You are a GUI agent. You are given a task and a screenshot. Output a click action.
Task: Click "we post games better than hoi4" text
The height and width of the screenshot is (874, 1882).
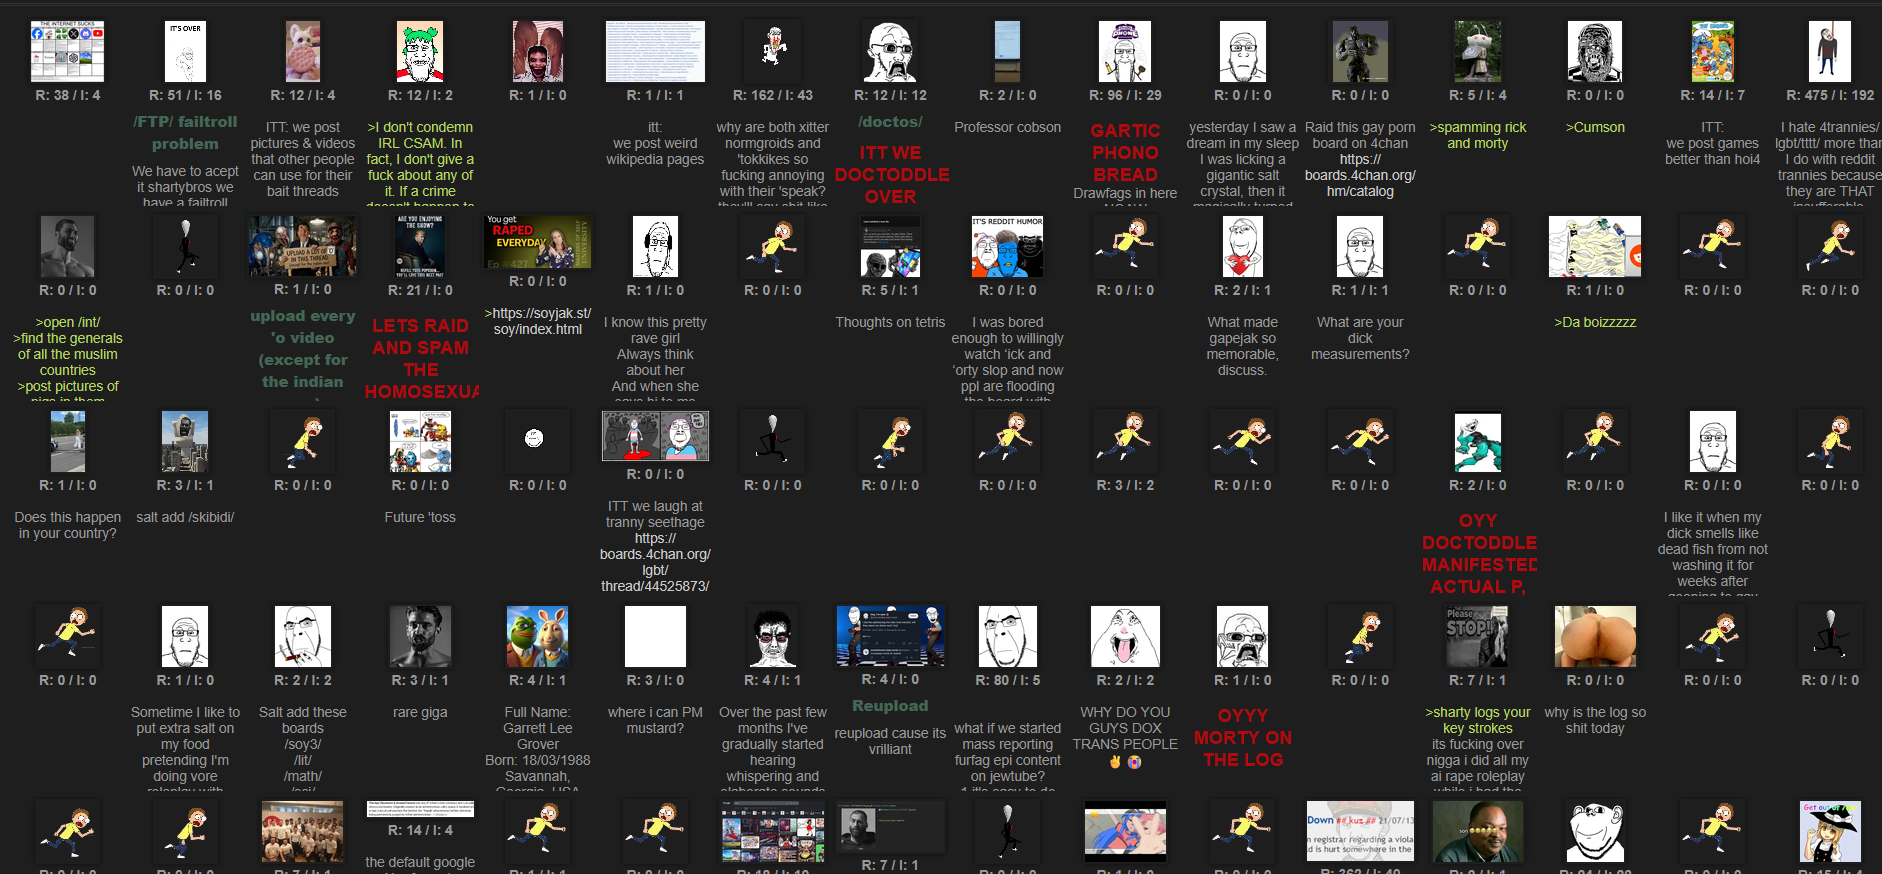pyautogui.click(x=1713, y=151)
